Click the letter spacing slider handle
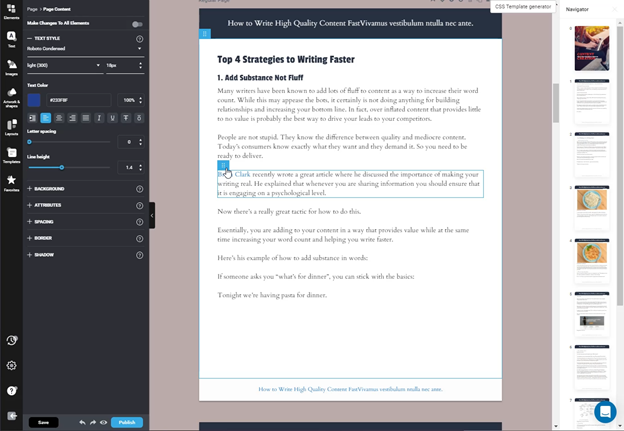Image resolution: width=624 pixels, height=431 pixels. 29,142
